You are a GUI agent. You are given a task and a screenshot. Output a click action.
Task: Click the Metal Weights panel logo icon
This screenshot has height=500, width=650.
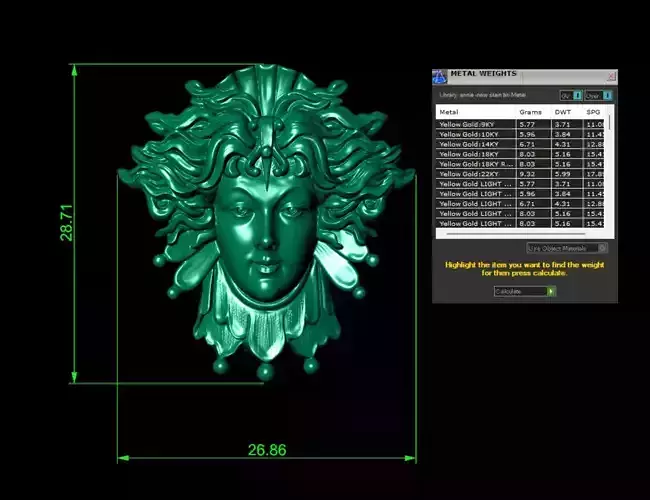(439, 77)
